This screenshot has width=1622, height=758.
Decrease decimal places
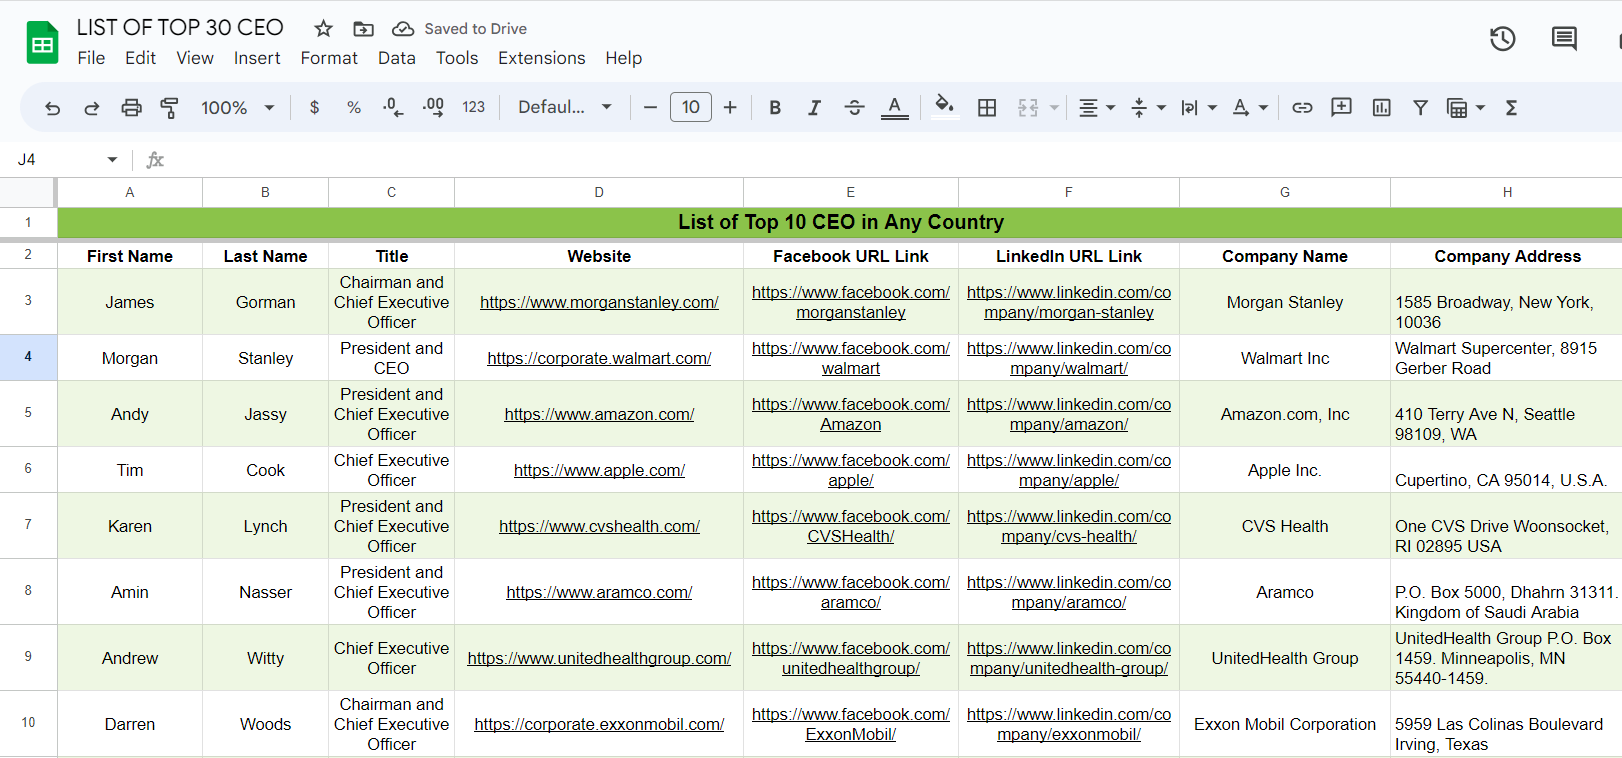click(x=394, y=107)
